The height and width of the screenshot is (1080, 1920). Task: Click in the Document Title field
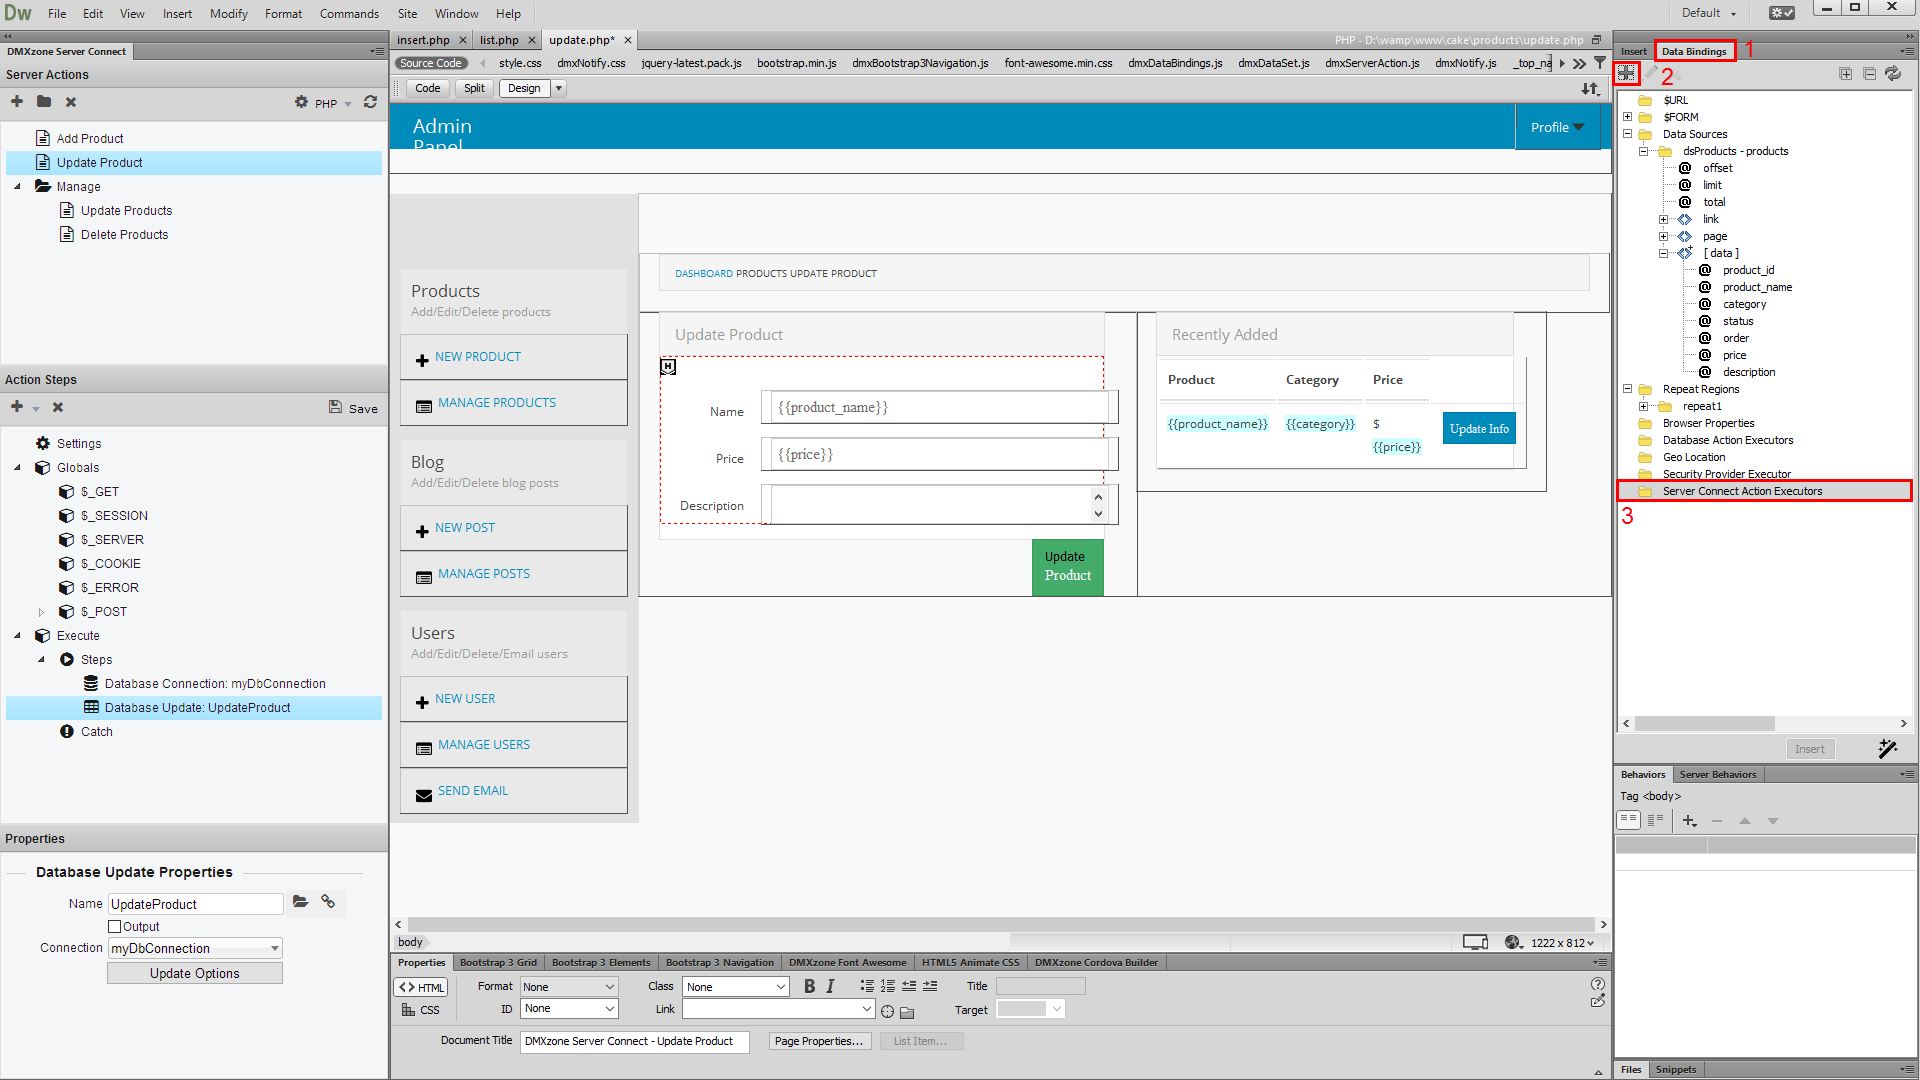(x=634, y=1041)
